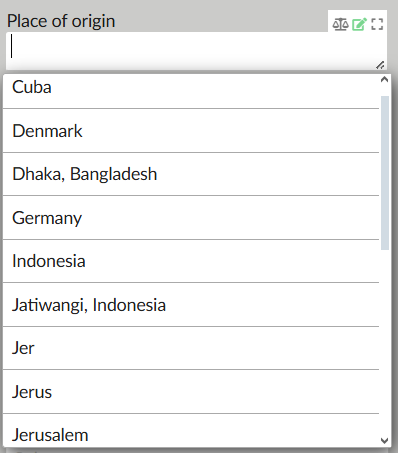Choose Denmark in the origin list
This screenshot has width=398, height=453.
pyautogui.click(x=191, y=131)
